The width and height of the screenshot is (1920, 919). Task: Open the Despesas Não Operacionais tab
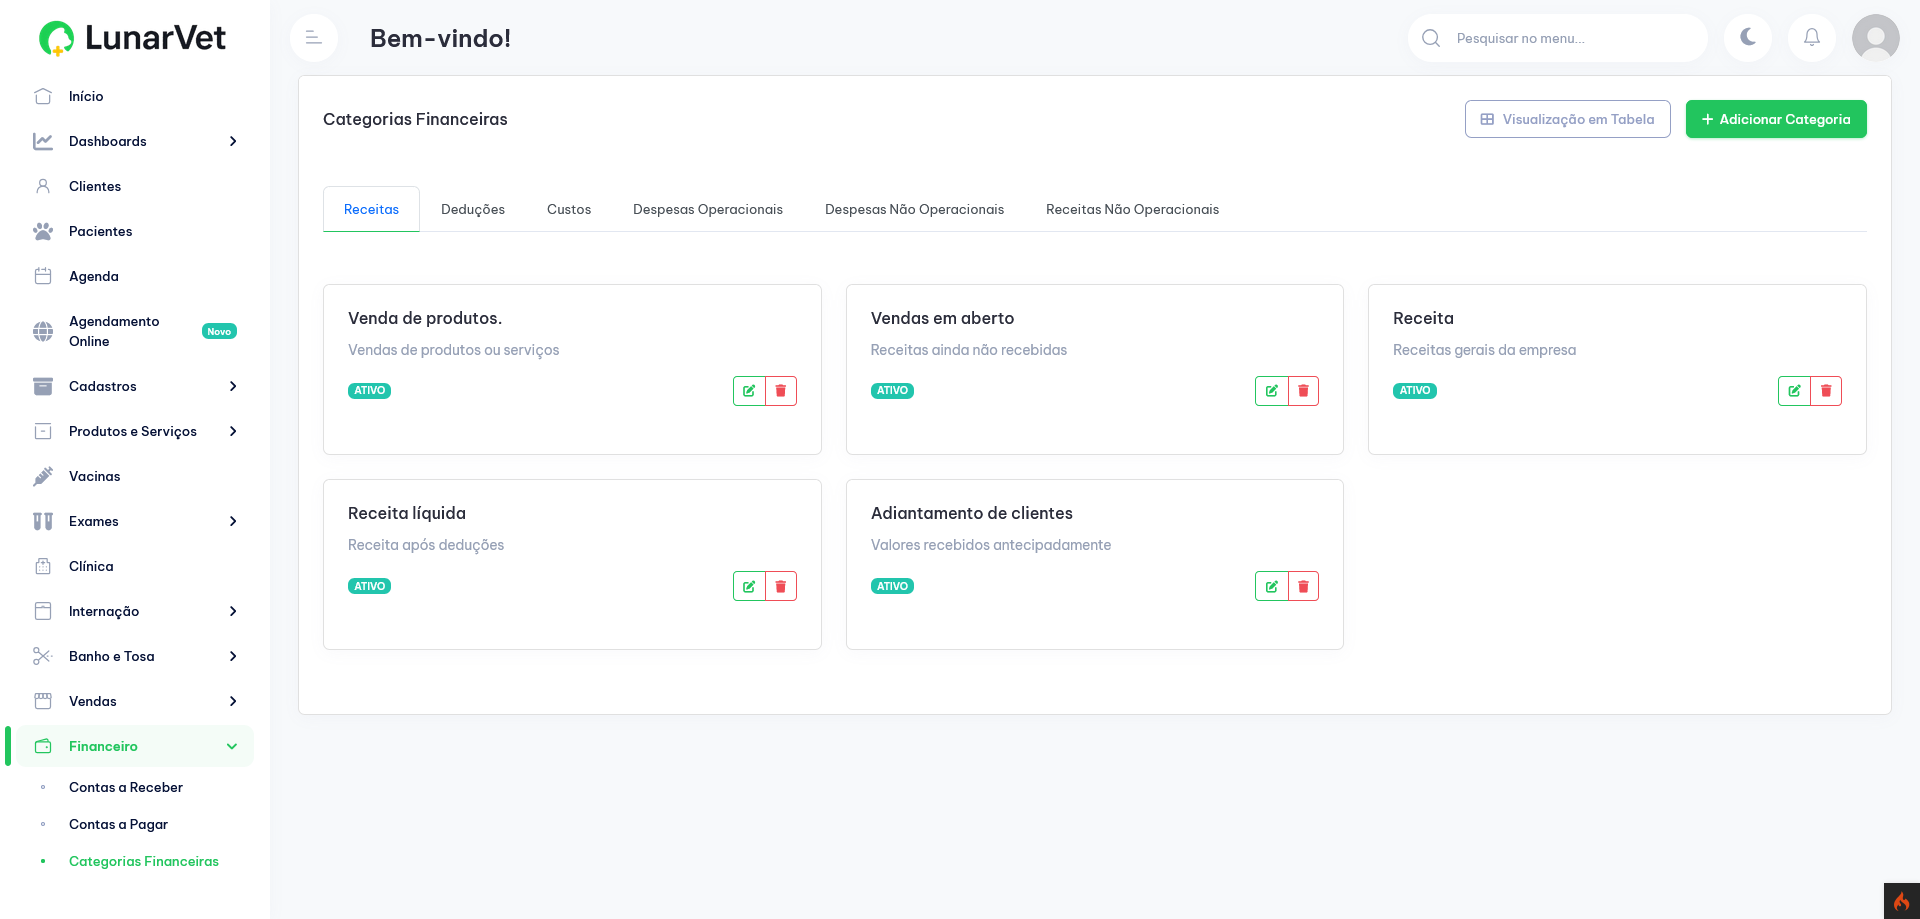pos(914,209)
